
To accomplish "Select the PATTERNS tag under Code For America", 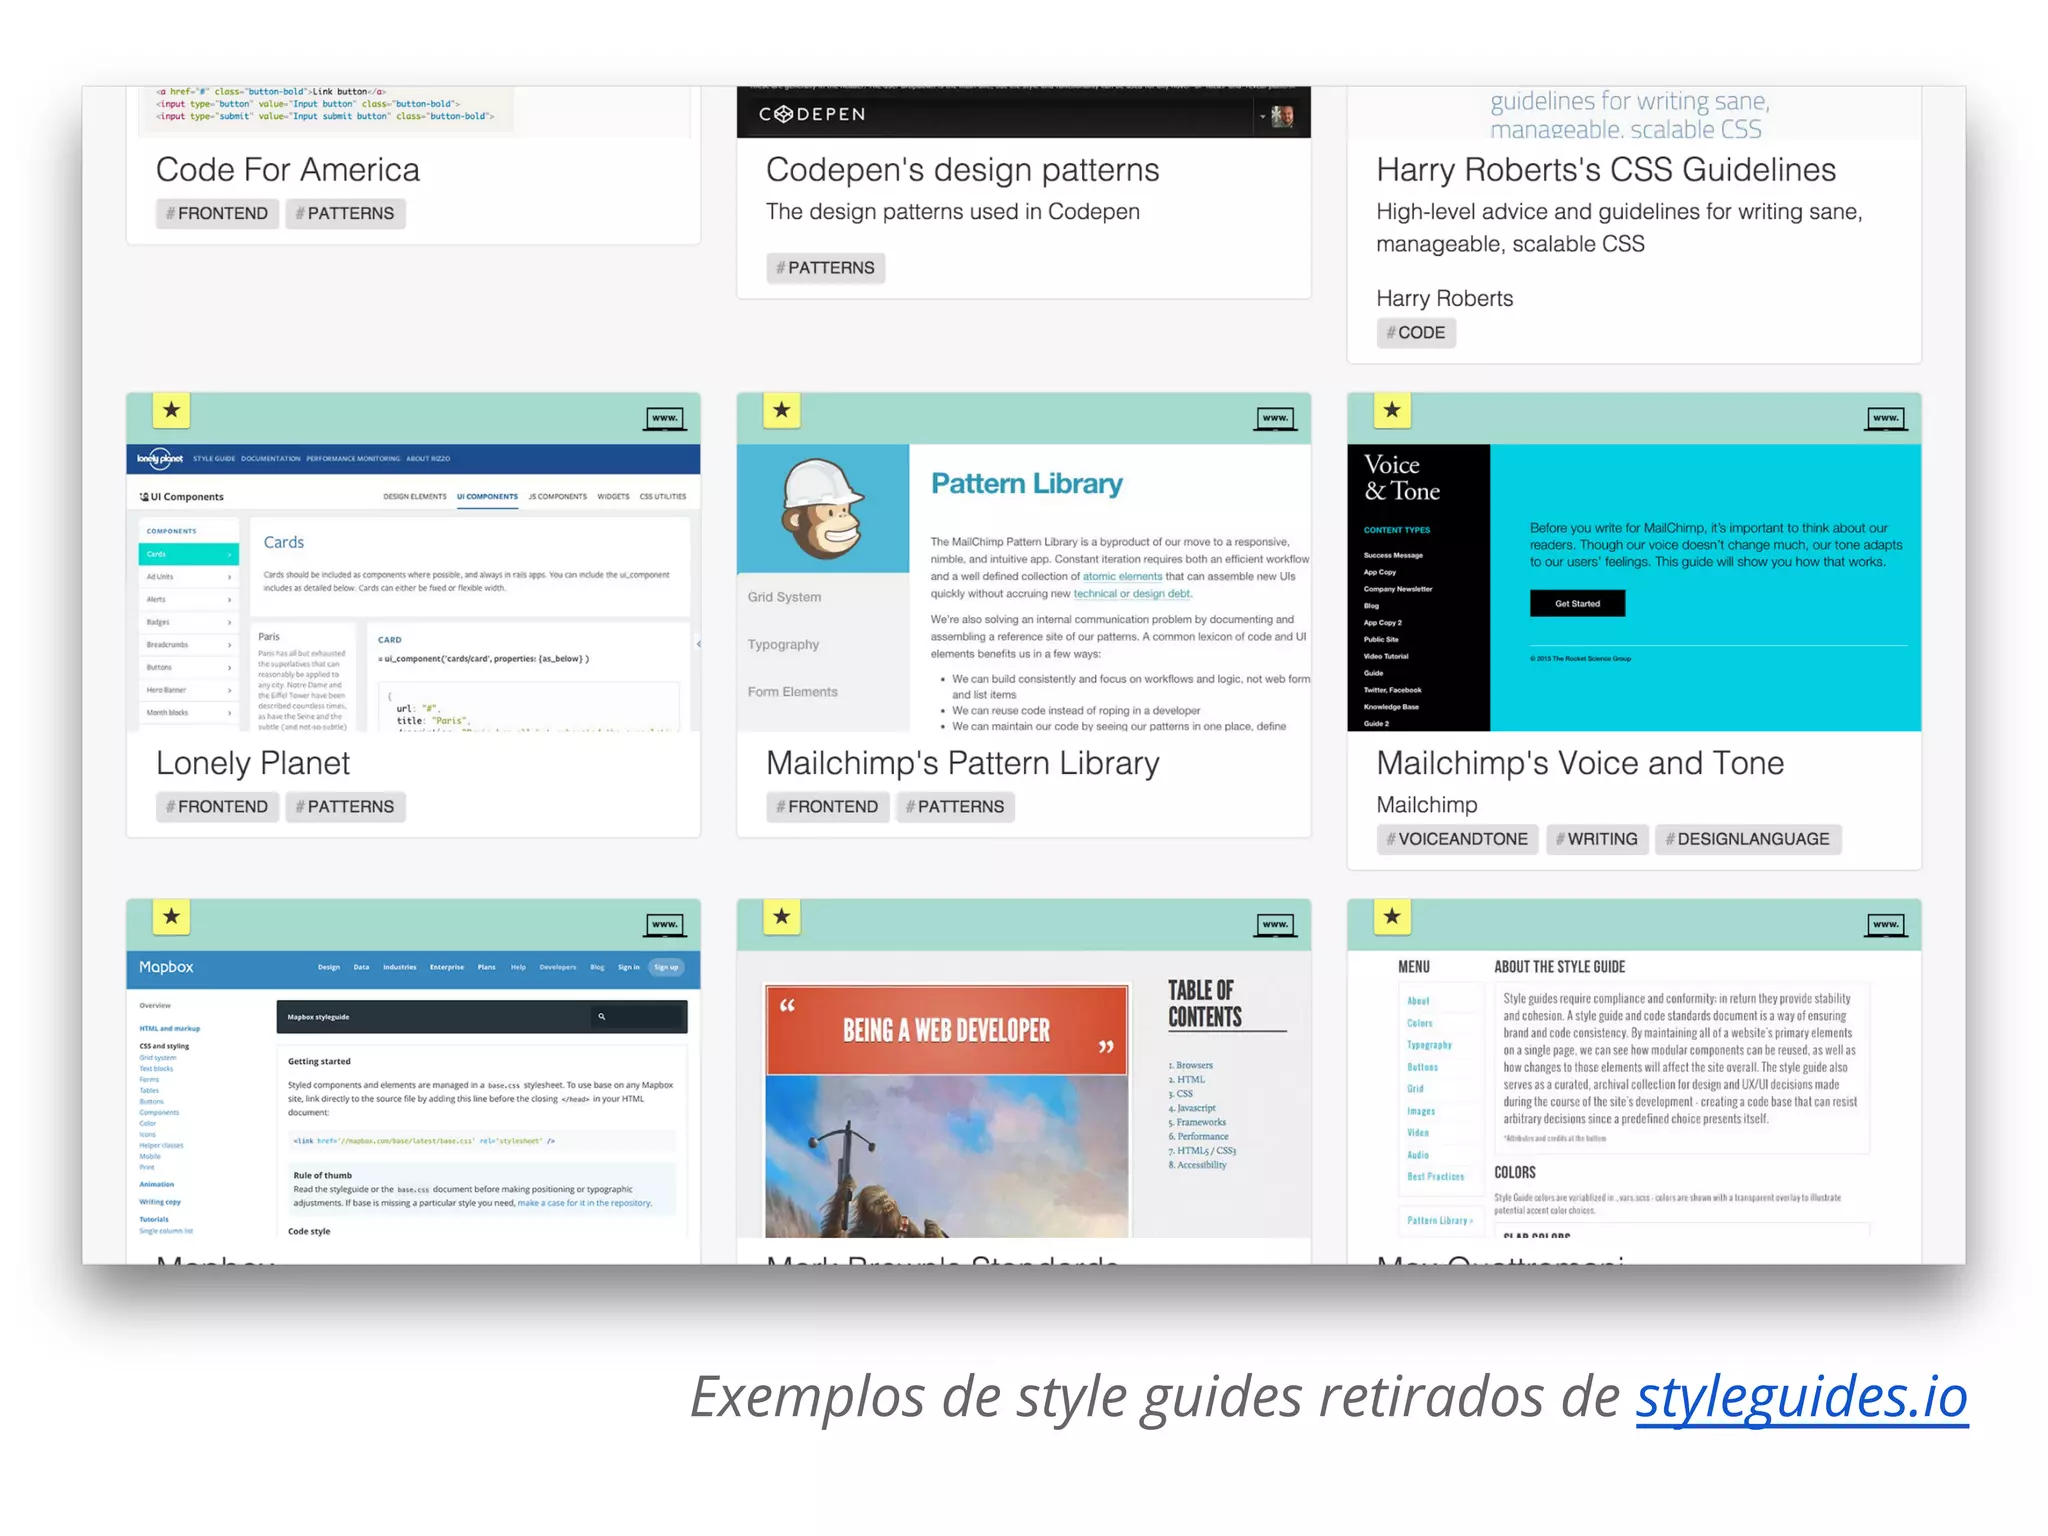I will pos(345,213).
